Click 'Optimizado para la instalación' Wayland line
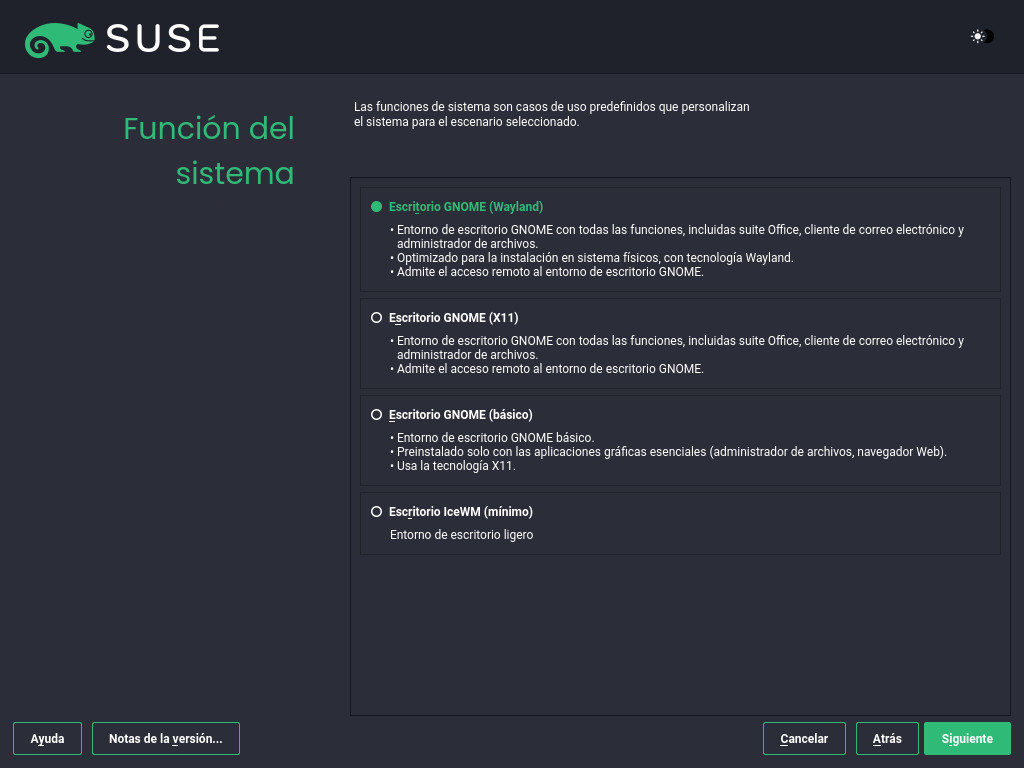 click(x=595, y=258)
